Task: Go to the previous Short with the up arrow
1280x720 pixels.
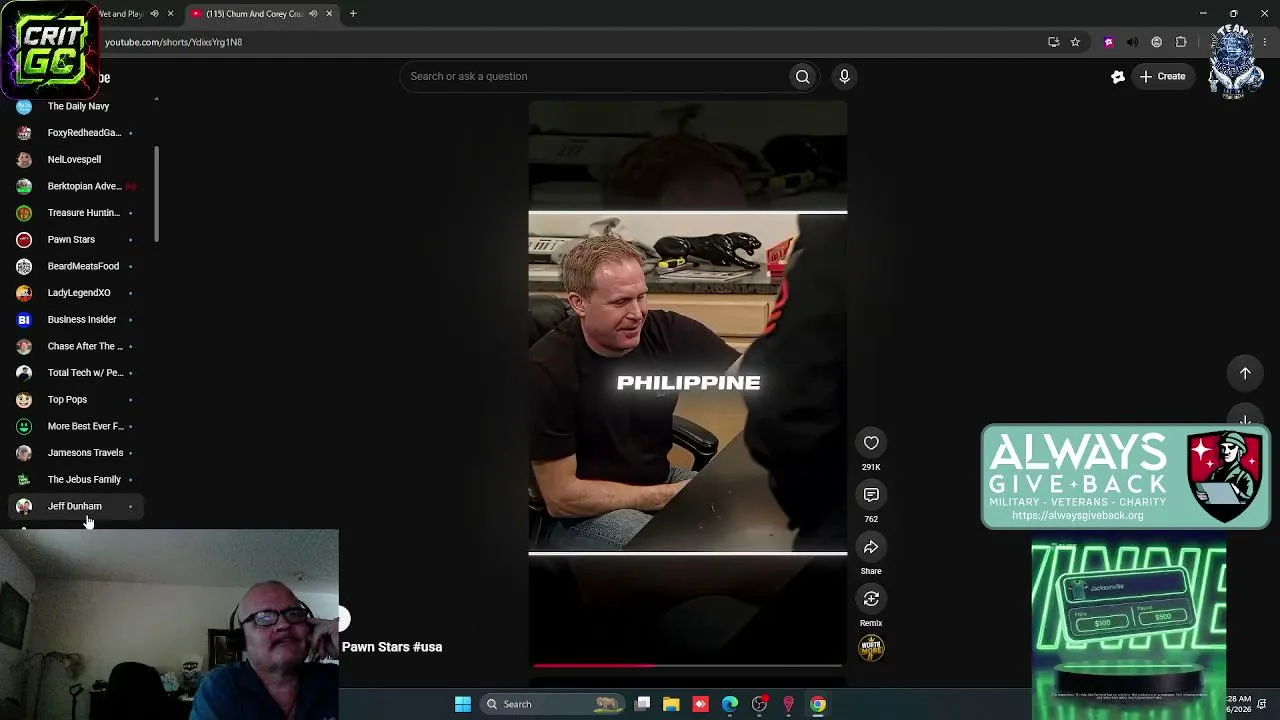Action: click(1245, 373)
